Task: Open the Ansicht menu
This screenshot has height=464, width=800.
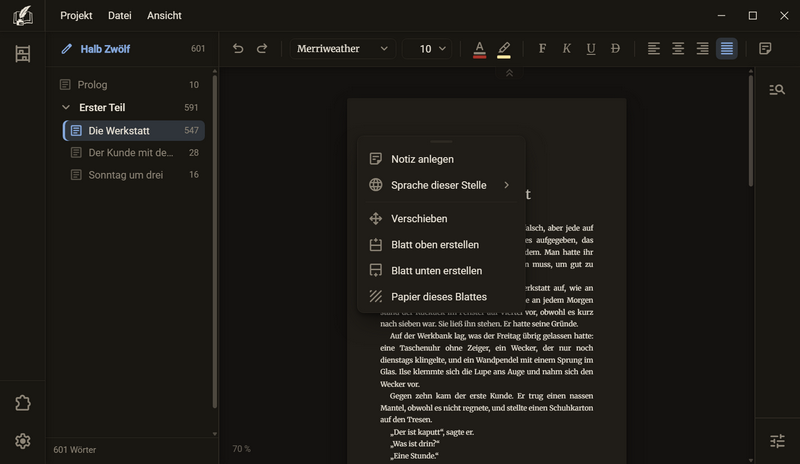Action: click(x=164, y=15)
